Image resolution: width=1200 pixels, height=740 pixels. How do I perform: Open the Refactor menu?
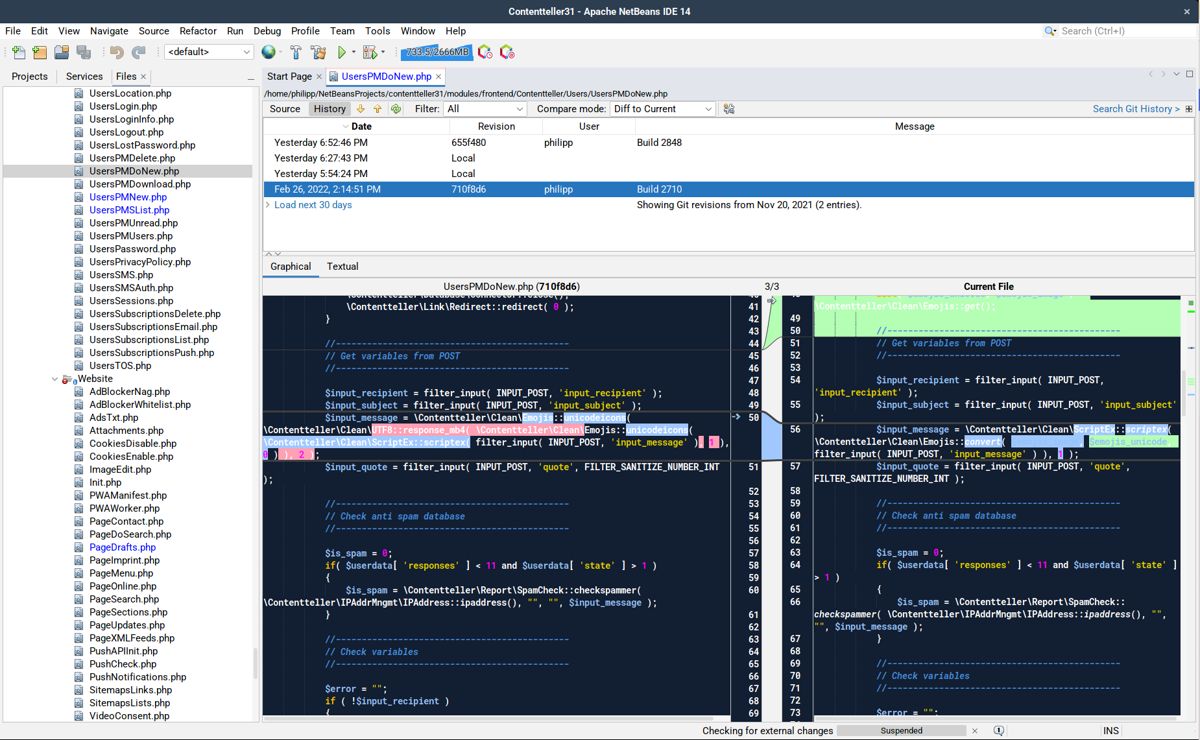(198, 31)
